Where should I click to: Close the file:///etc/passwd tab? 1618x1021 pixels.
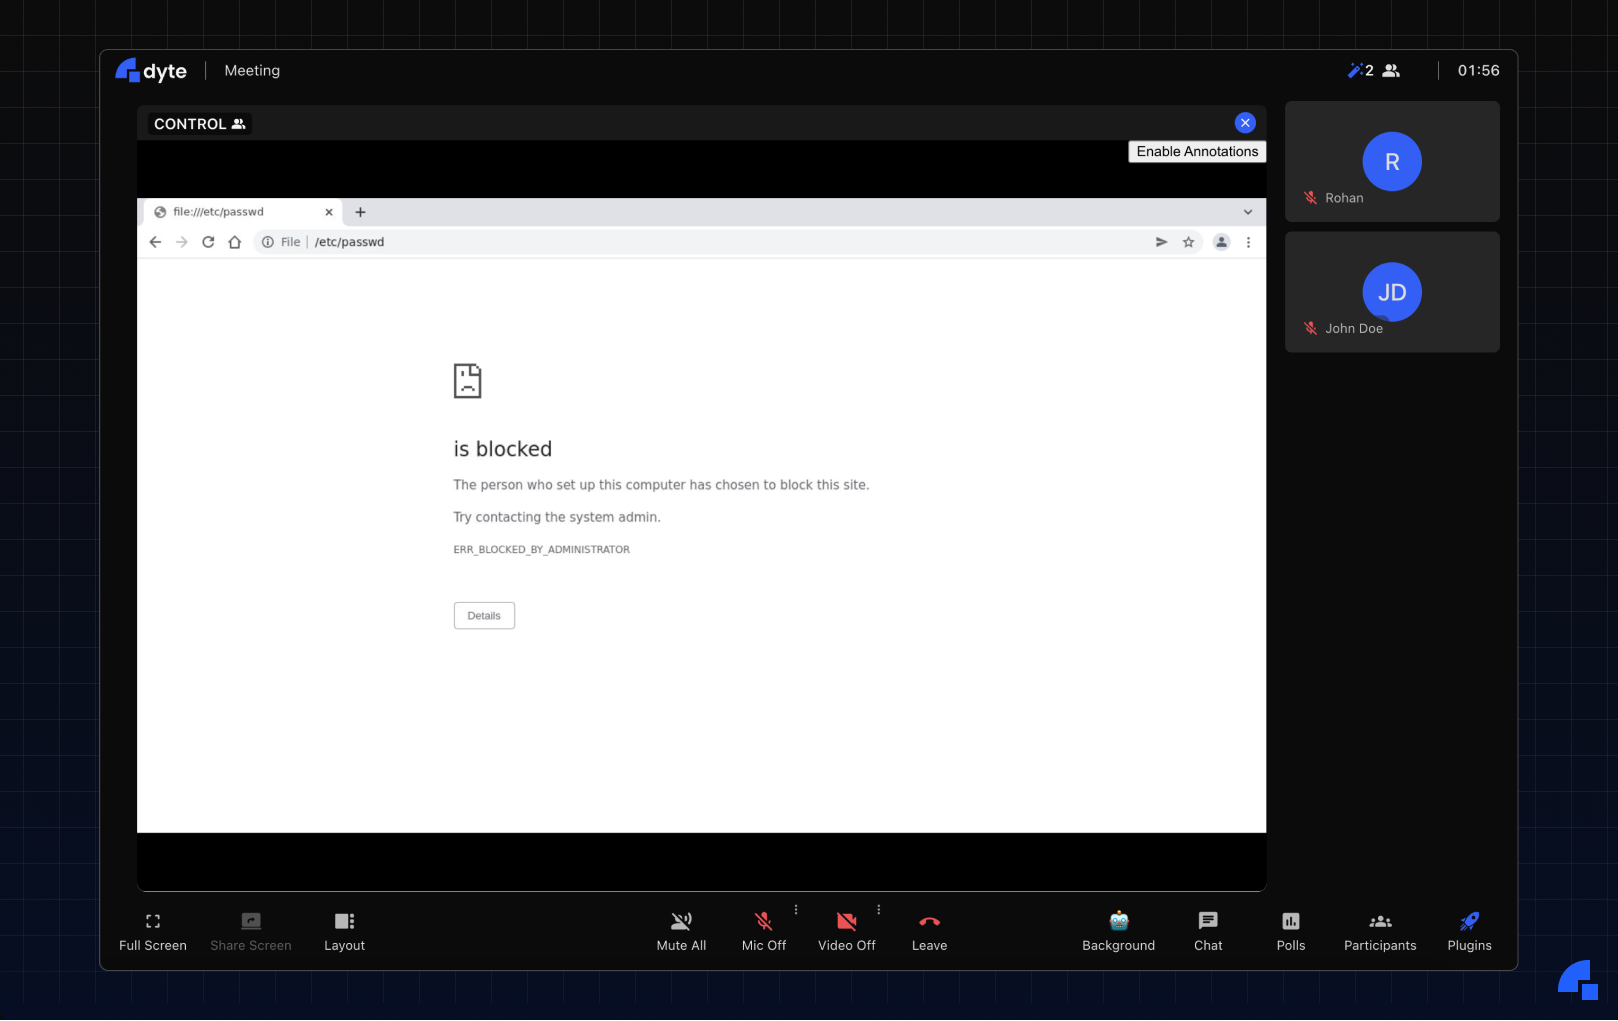coord(329,212)
